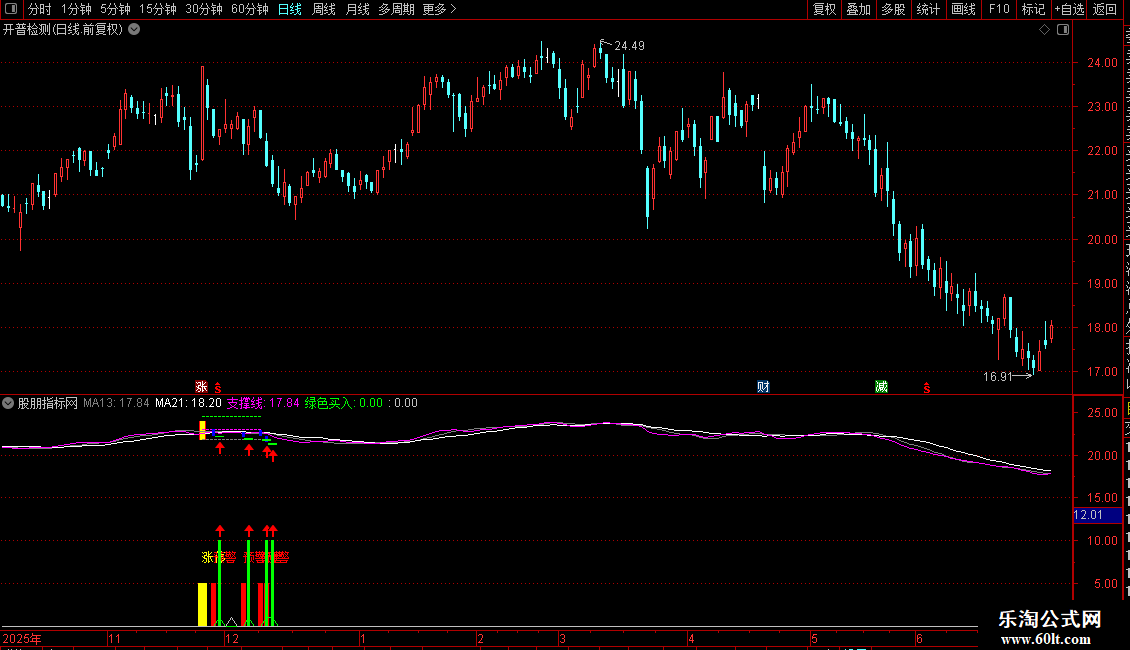Click the yellow bar in indicator panel

203,605
